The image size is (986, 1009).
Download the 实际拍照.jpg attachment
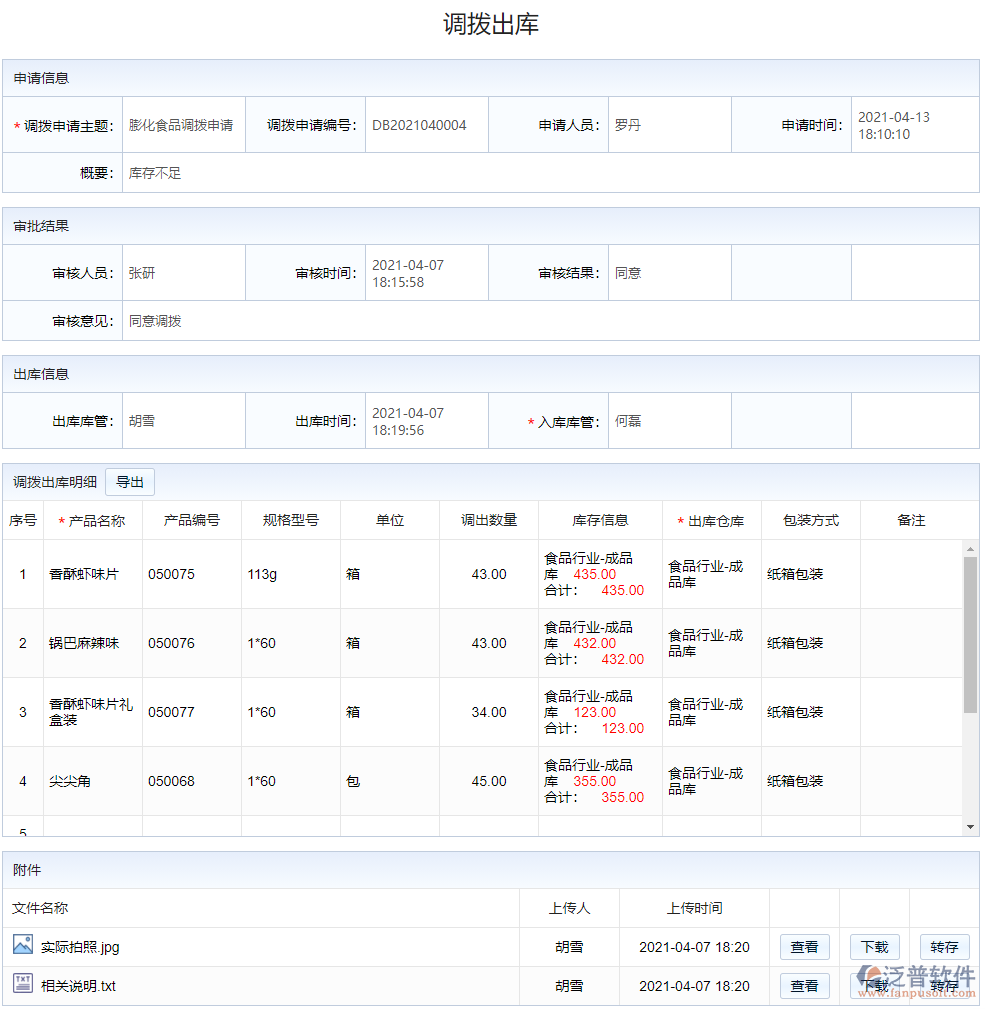coord(874,947)
